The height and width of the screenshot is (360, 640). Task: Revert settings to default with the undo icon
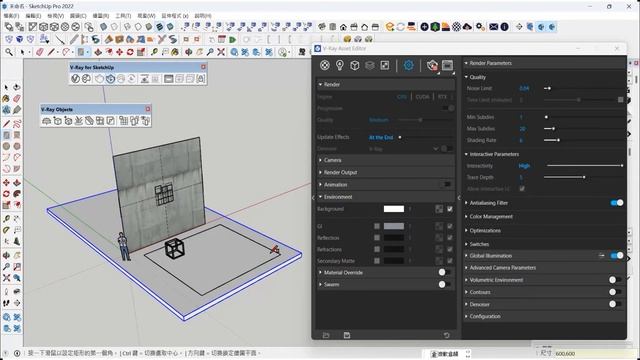[x=447, y=335]
